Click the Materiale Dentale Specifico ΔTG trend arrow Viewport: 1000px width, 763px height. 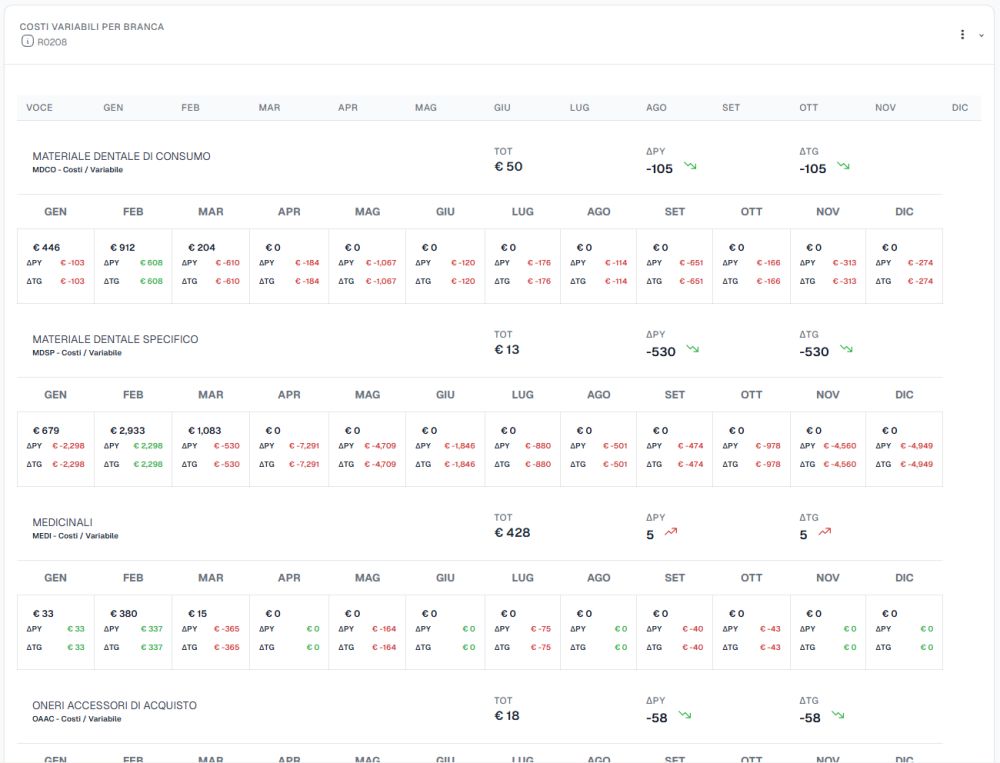pyautogui.click(x=846, y=349)
